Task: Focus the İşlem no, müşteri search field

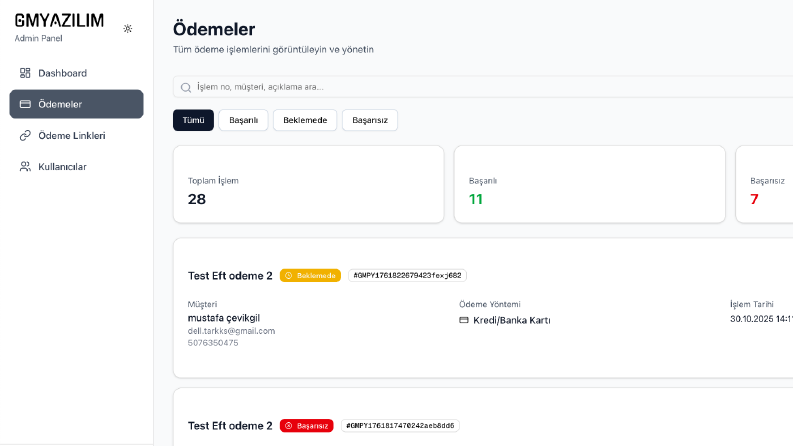Action: (x=483, y=87)
